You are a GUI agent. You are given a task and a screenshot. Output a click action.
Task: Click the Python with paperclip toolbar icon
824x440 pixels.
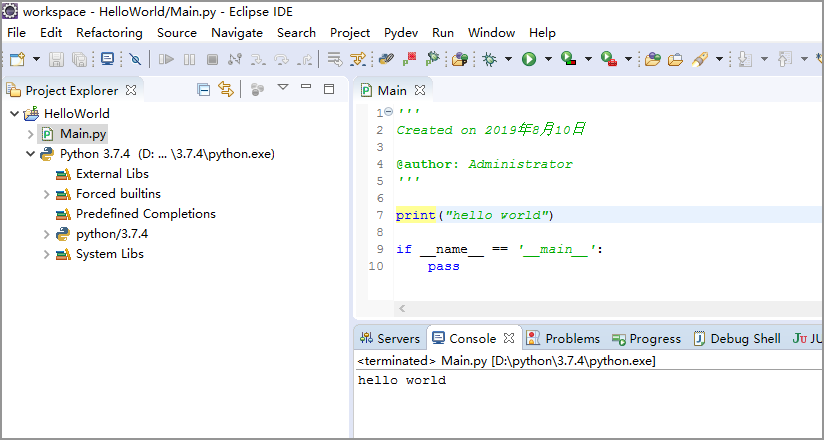point(386,59)
